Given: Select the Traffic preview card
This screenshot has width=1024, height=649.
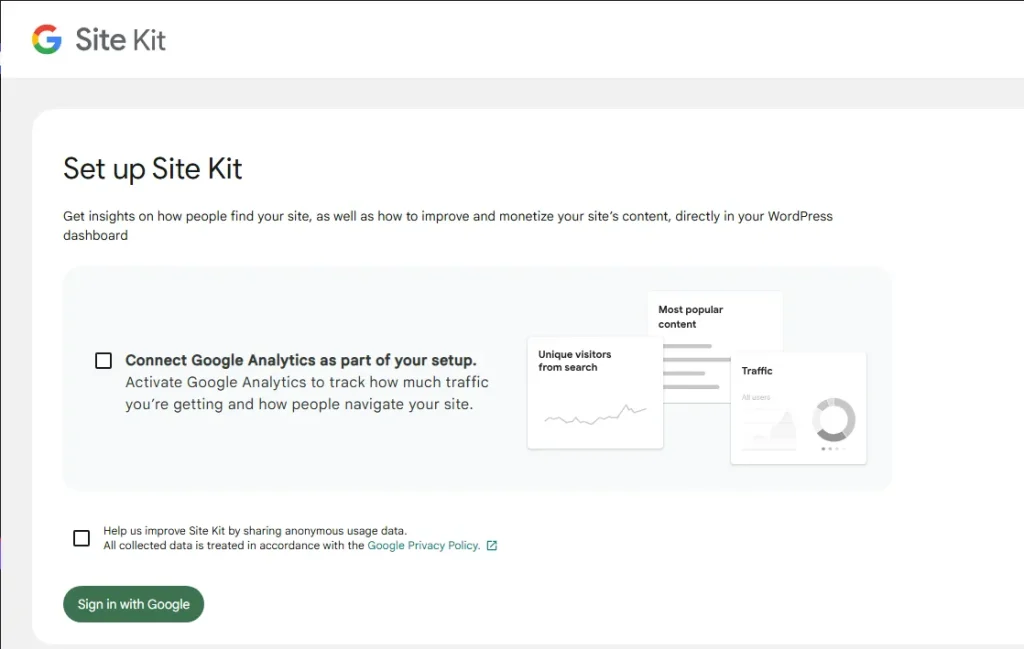Looking at the screenshot, I should pyautogui.click(x=798, y=407).
